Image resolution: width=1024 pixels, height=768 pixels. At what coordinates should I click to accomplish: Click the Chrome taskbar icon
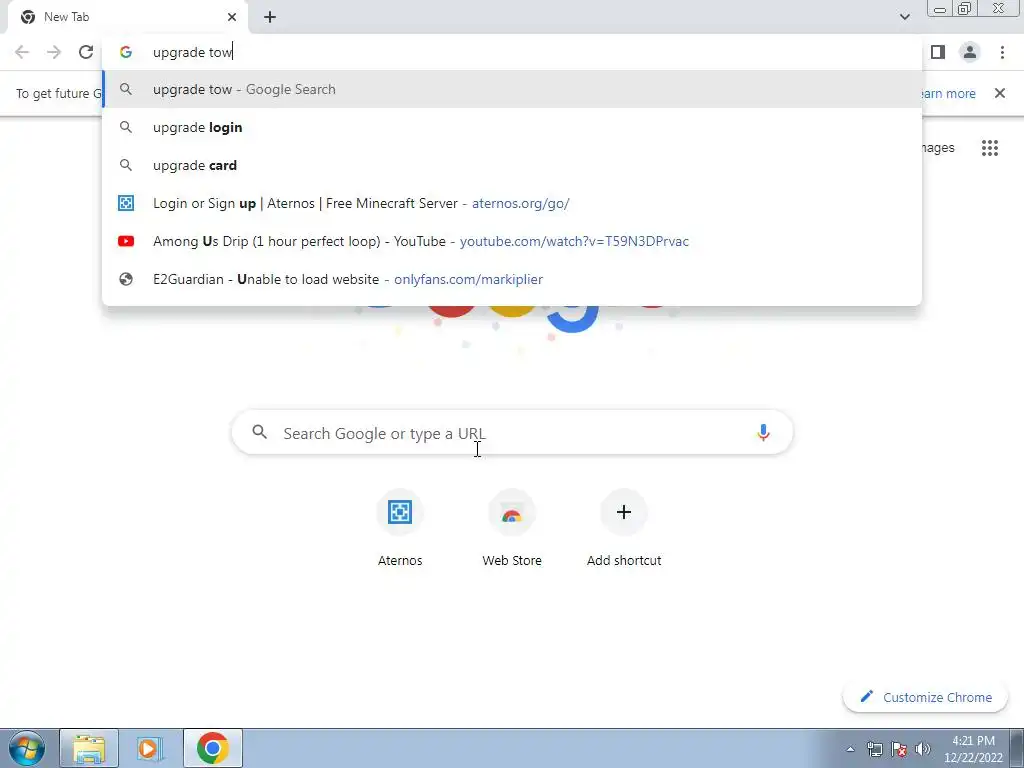(213, 748)
